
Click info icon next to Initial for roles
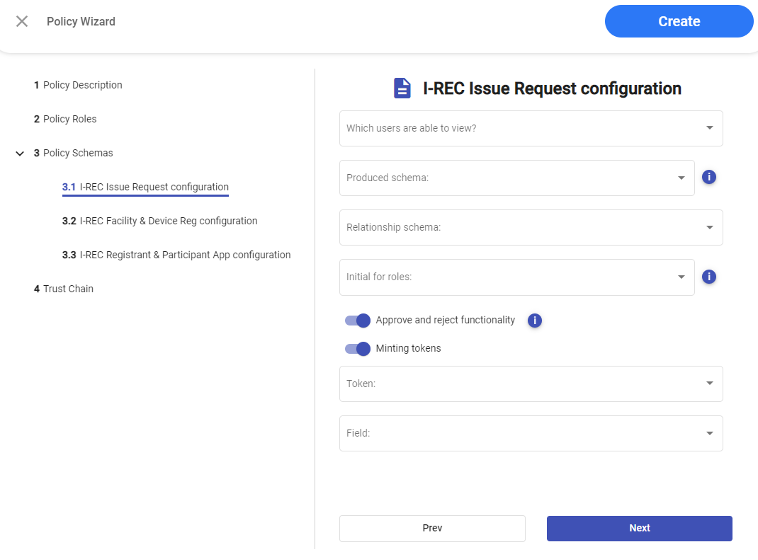[709, 277]
